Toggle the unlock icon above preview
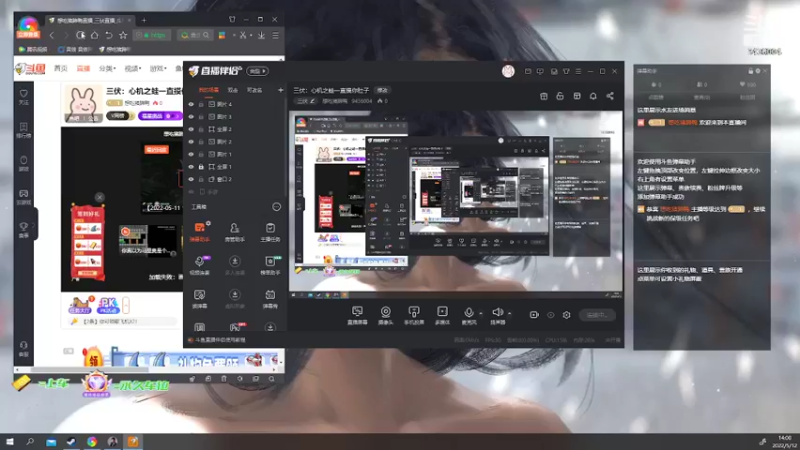The width and height of the screenshot is (800, 450). pyautogui.click(x=560, y=96)
